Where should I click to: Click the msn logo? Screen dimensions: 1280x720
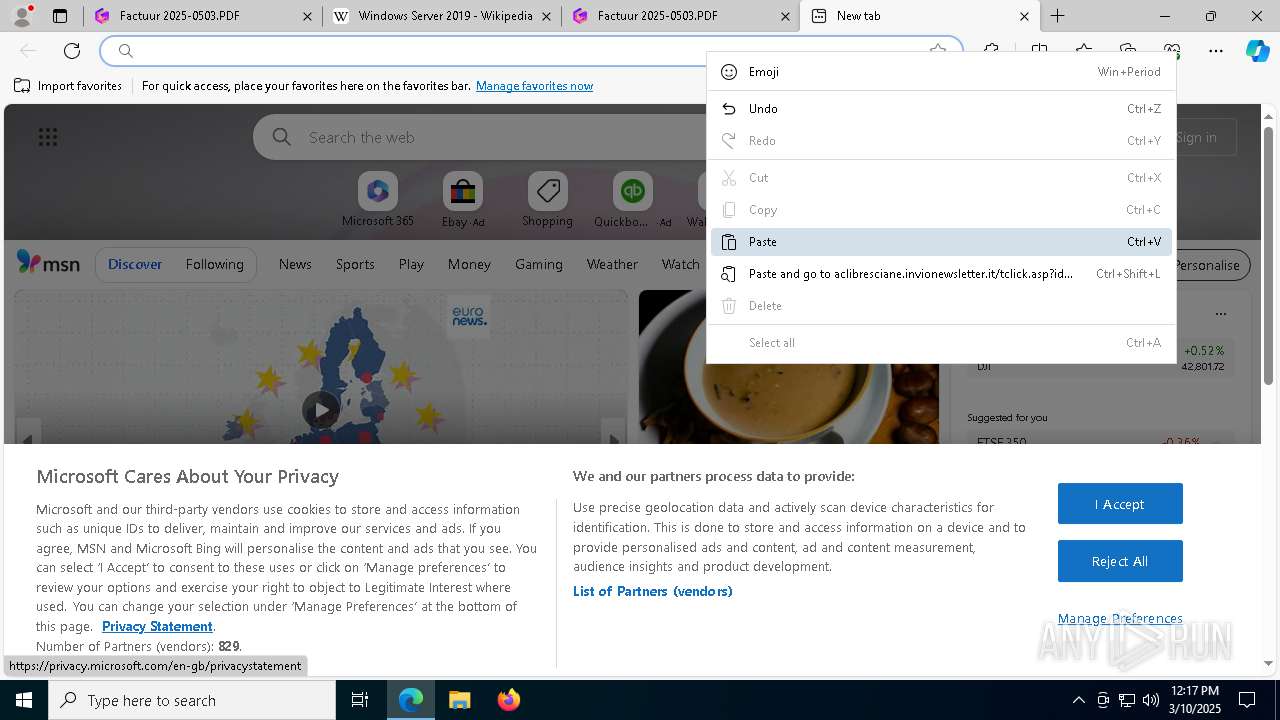(x=48, y=263)
